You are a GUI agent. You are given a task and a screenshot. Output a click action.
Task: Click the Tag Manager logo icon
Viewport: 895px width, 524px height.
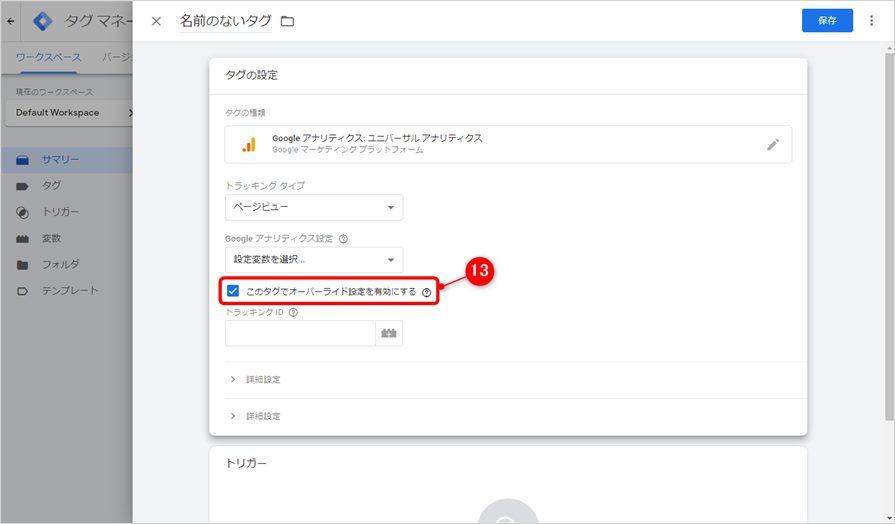tap(43, 22)
